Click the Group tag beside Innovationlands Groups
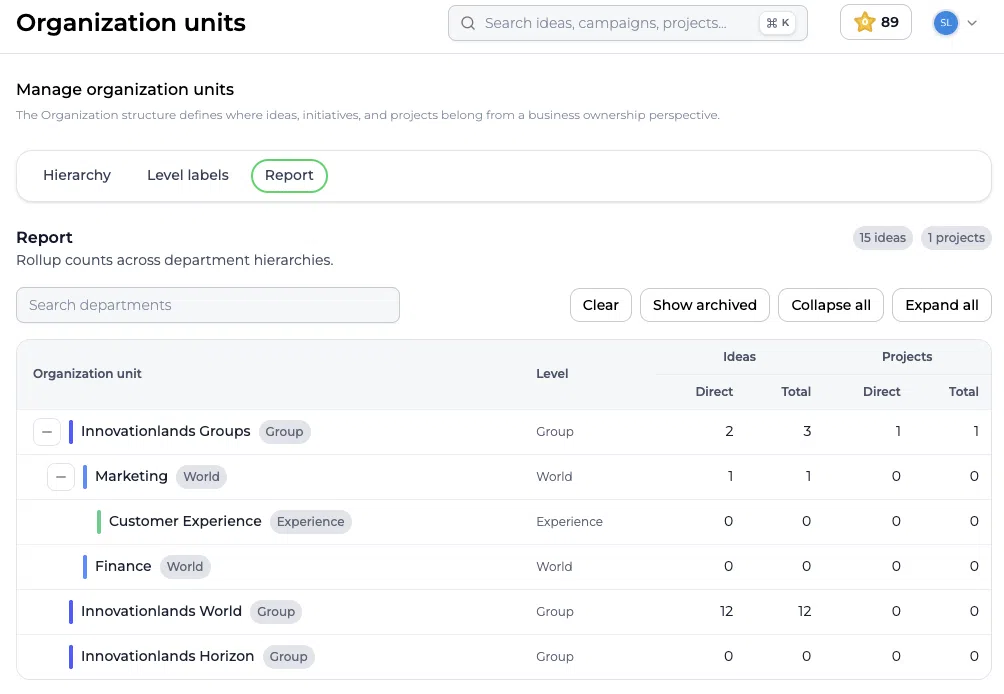Viewport: 1004px width, 694px height. click(284, 432)
